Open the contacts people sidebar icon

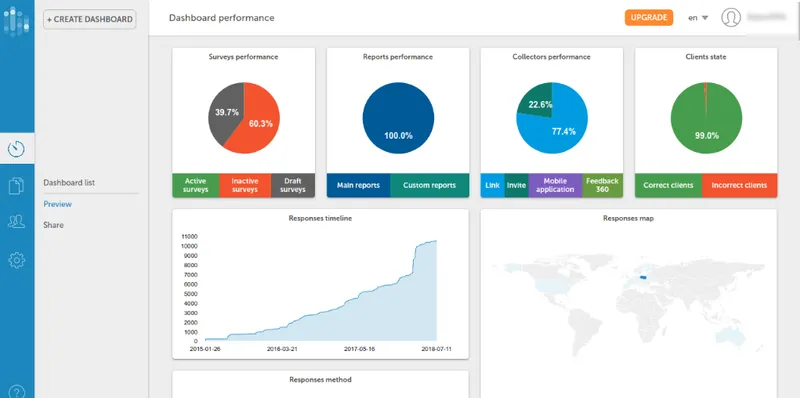[x=16, y=221]
